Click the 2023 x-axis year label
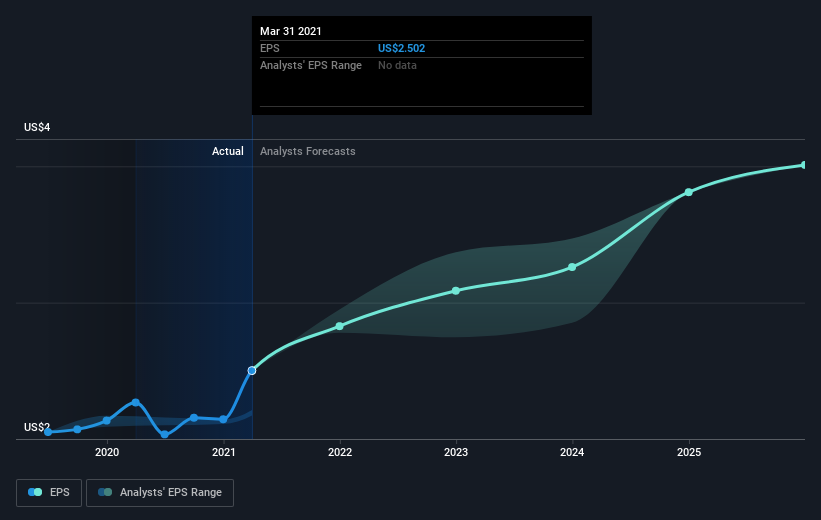Screen dimensions: 821x520 tap(456, 452)
